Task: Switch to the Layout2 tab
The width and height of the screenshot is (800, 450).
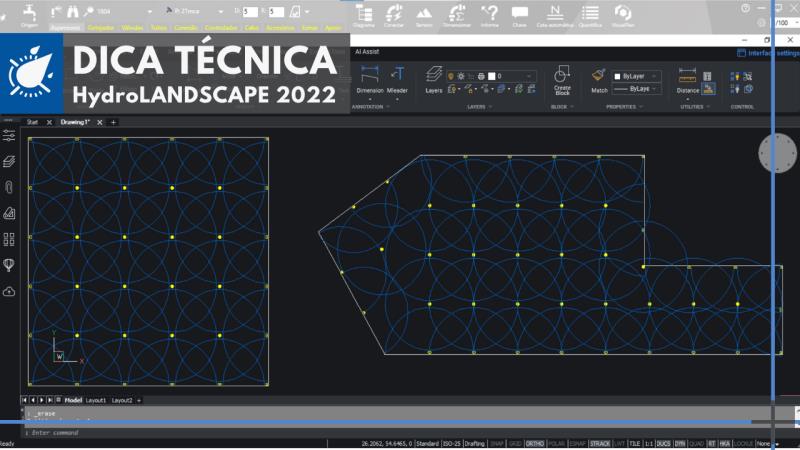Action: click(x=122, y=401)
